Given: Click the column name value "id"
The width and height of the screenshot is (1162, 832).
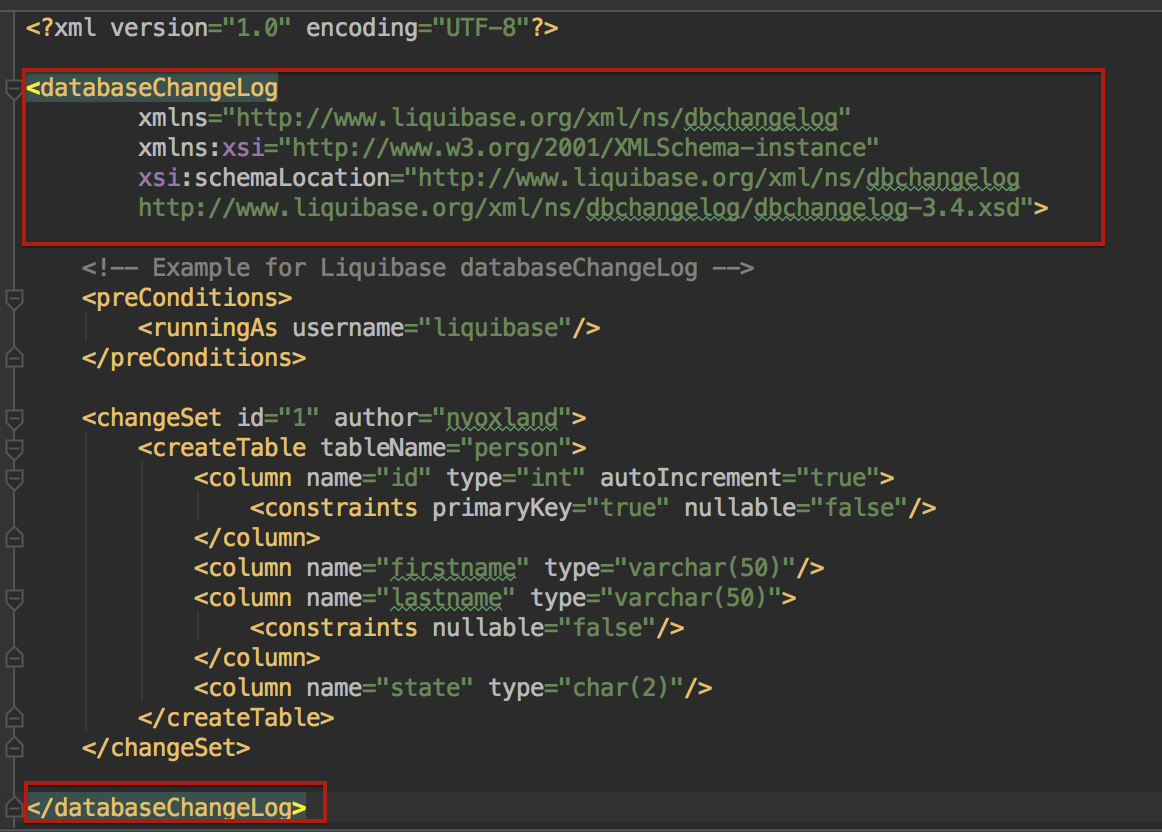Looking at the screenshot, I should (404, 478).
